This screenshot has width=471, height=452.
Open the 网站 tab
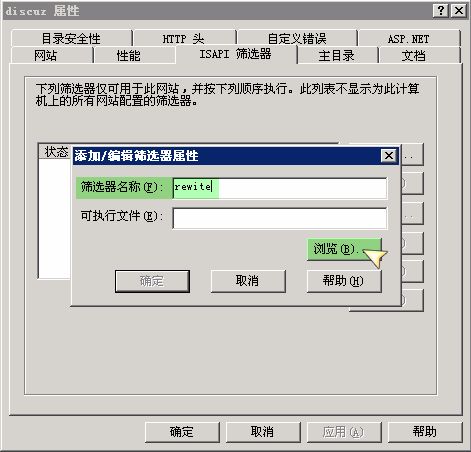[x=46, y=55]
